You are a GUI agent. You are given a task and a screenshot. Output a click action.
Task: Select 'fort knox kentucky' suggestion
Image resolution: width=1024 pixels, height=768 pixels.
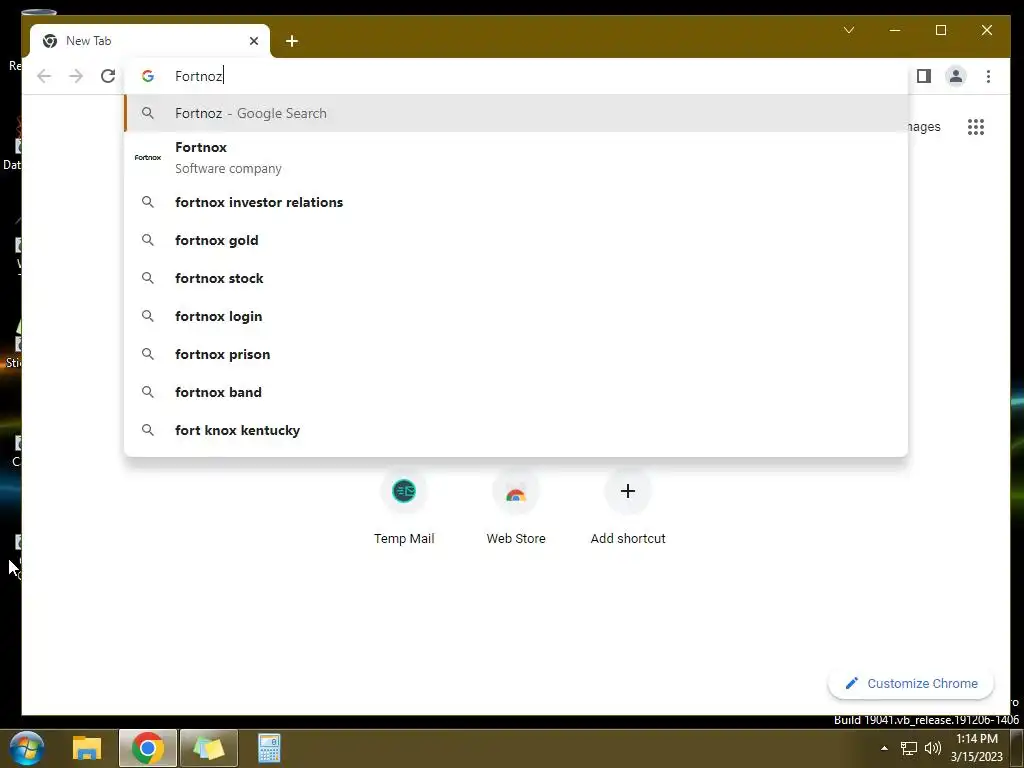click(x=516, y=430)
